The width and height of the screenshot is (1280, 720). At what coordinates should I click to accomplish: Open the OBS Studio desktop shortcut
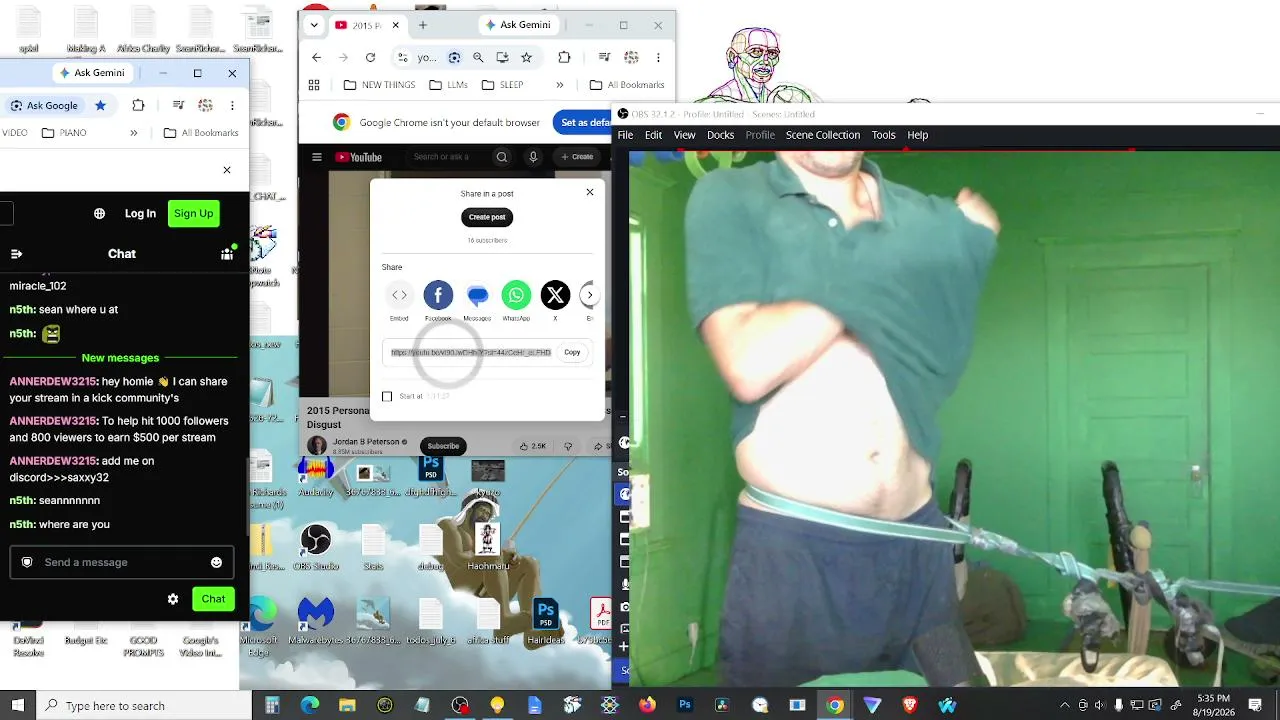(x=315, y=546)
